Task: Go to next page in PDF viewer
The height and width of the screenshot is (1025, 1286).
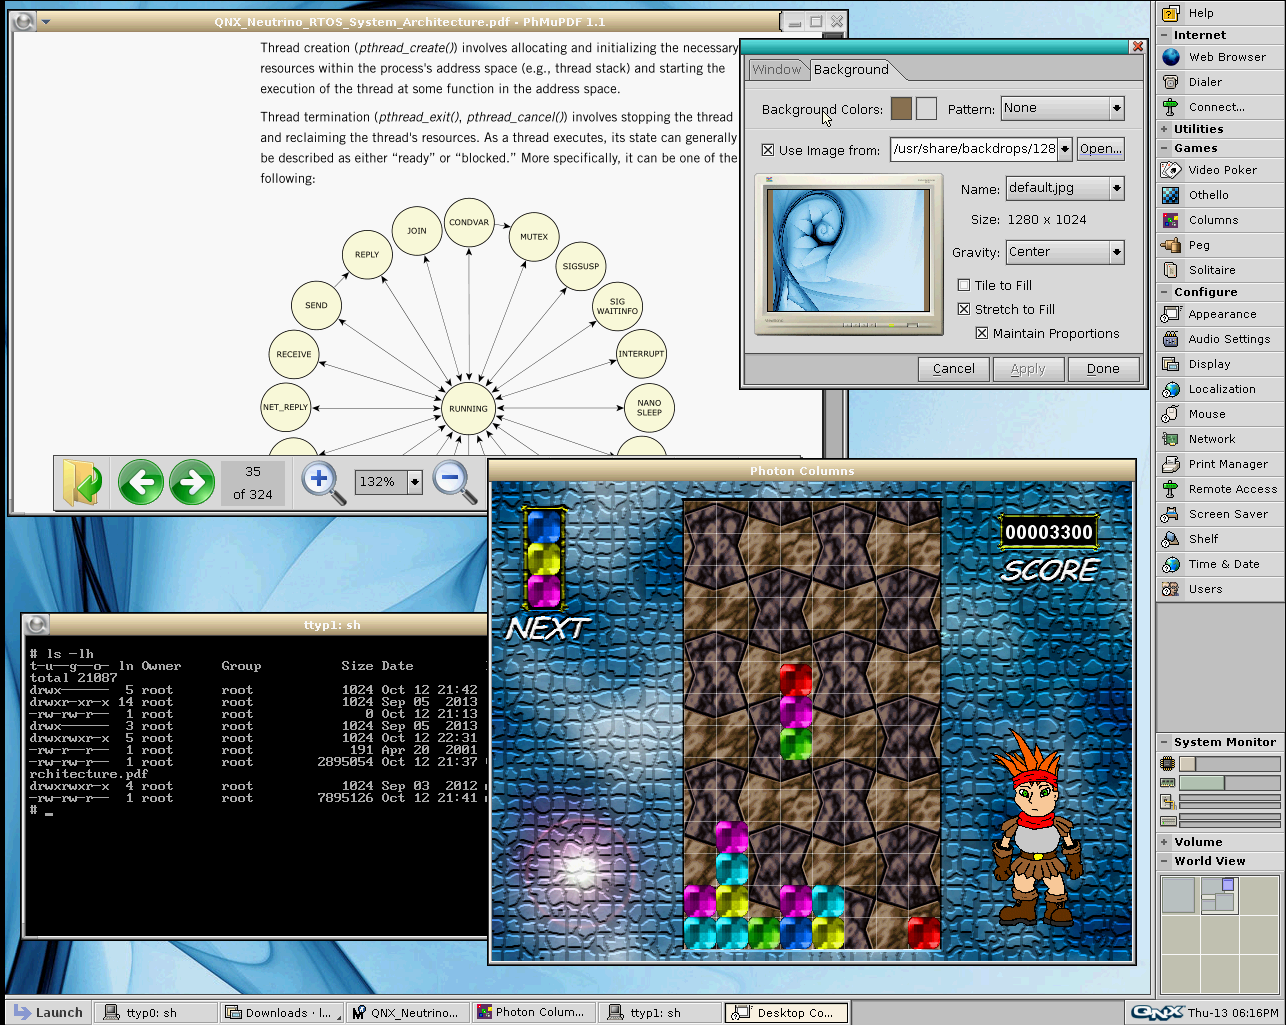Action: point(192,482)
